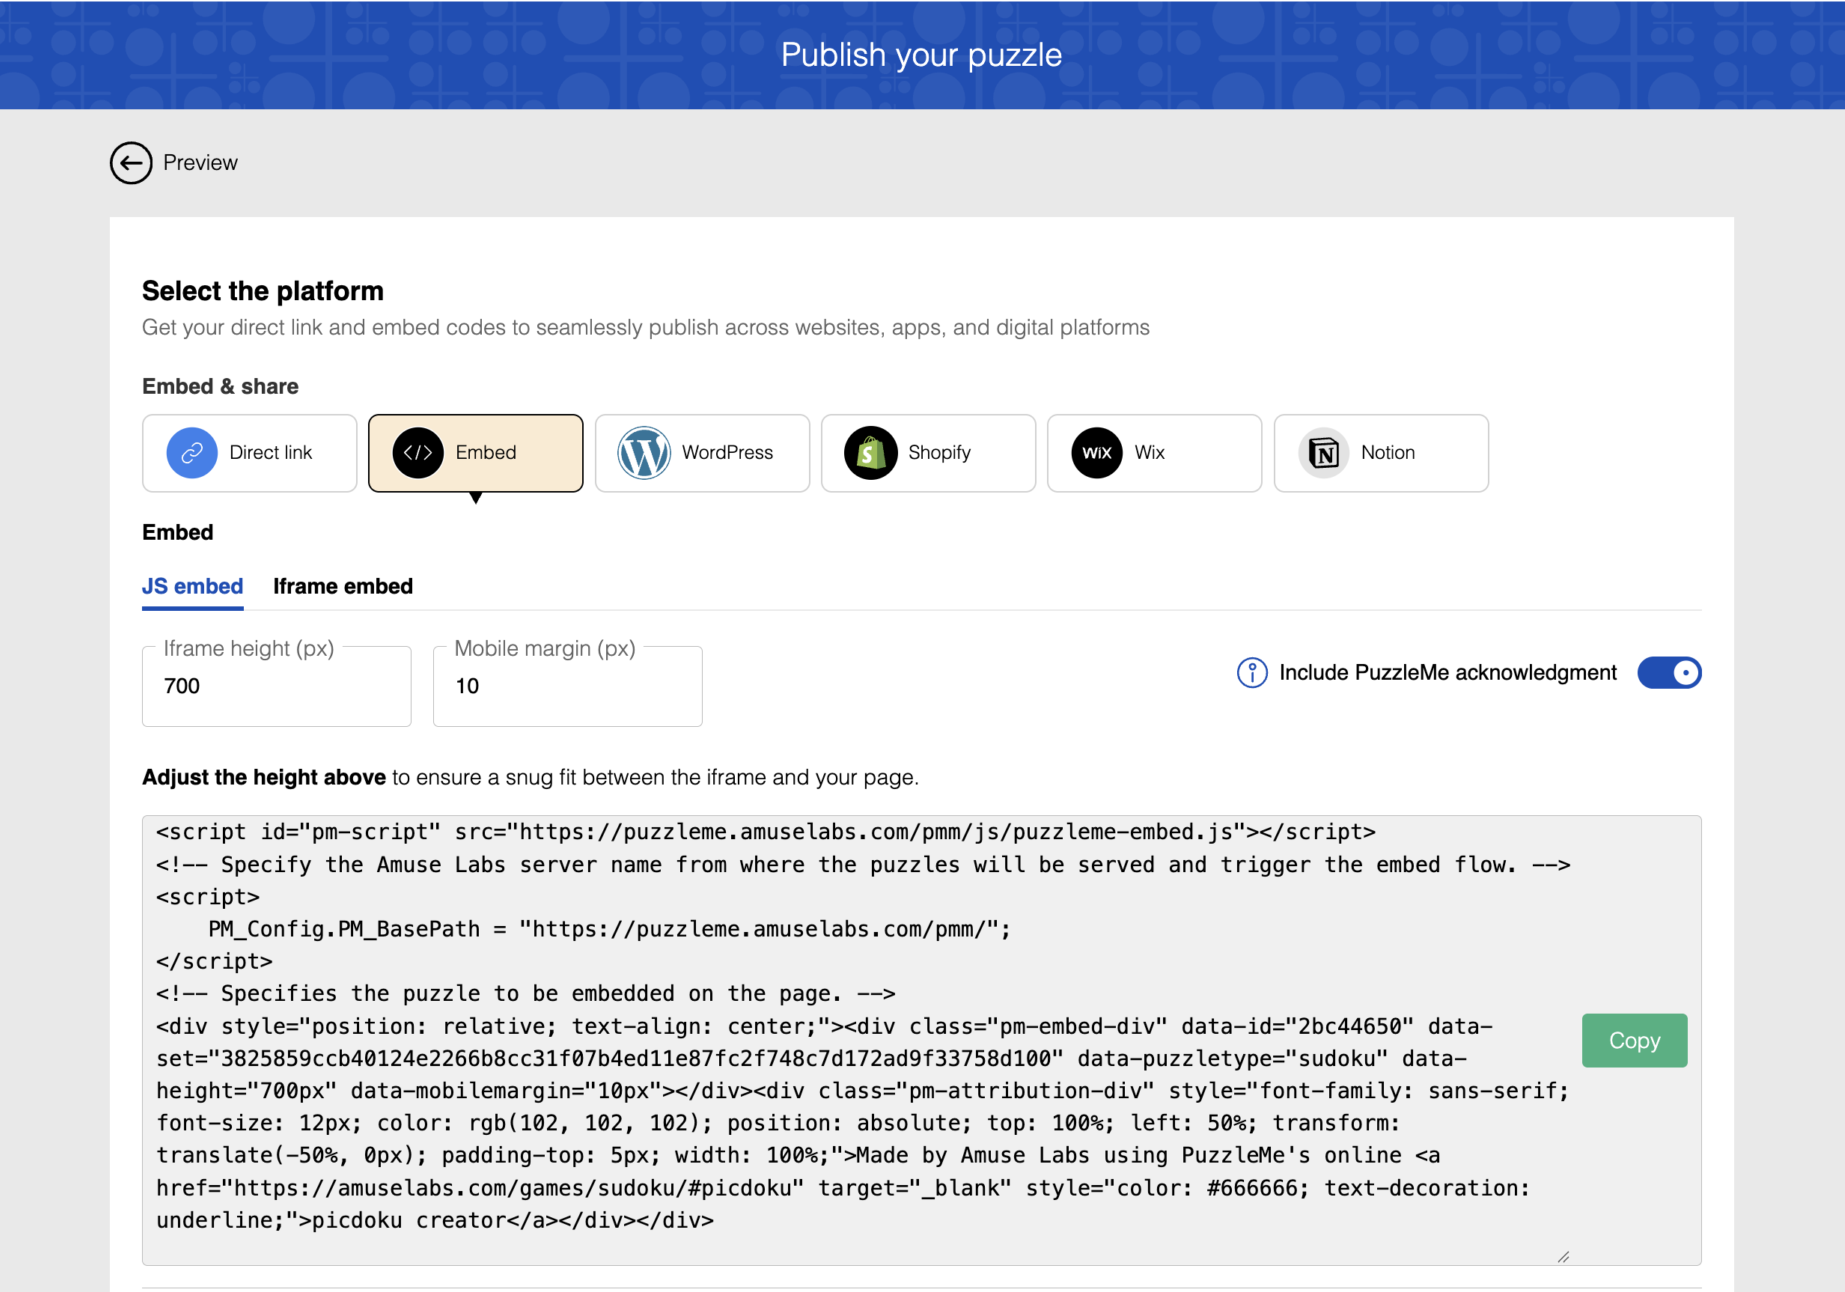Image resolution: width=1845 pixels, height=1292 pixels.
Task: Click the 'Select the platform' heading
Action: tap(263, 291)
